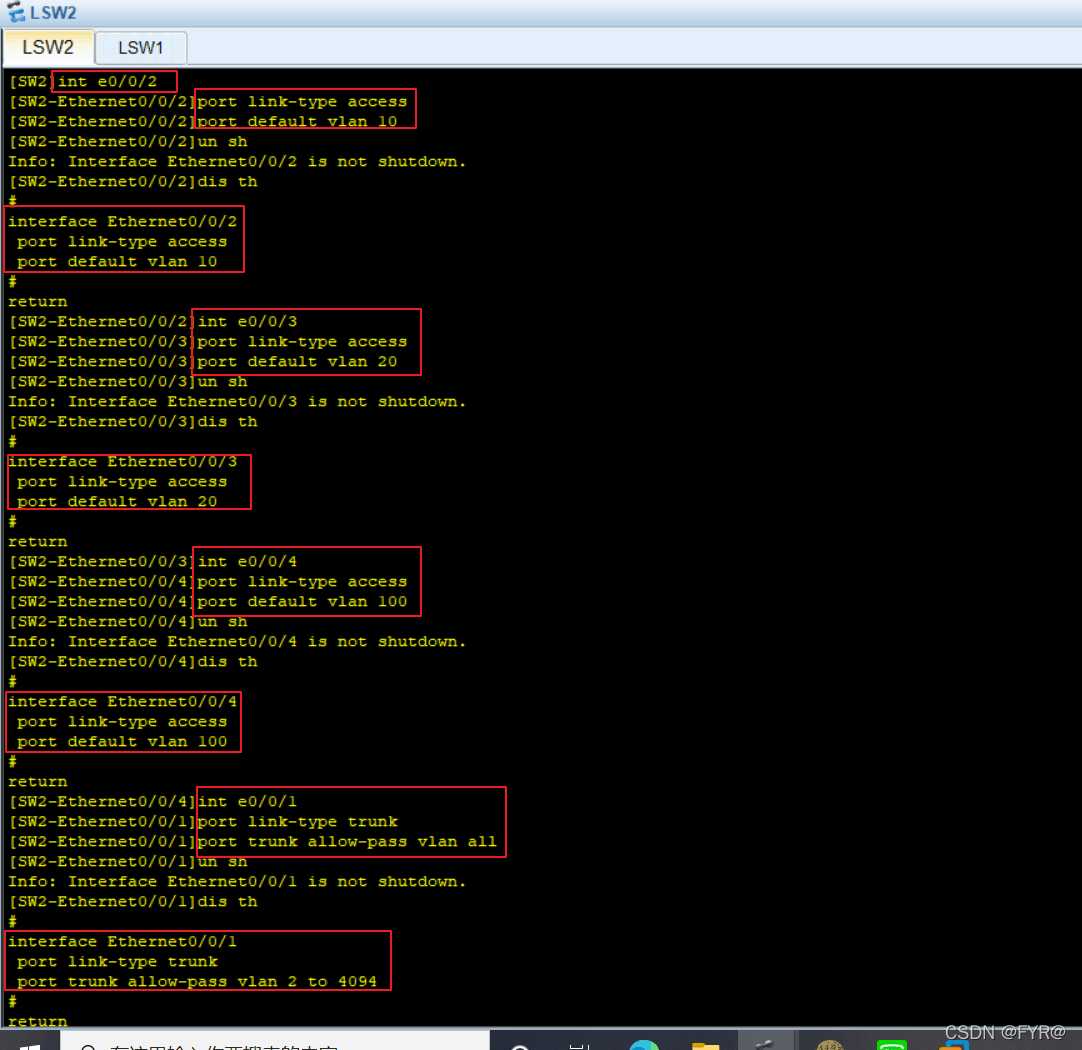The width and height of the screenshot is (1082, 1050).
Task: Click the LSW2 window title icon
Action: coord(15,12)
